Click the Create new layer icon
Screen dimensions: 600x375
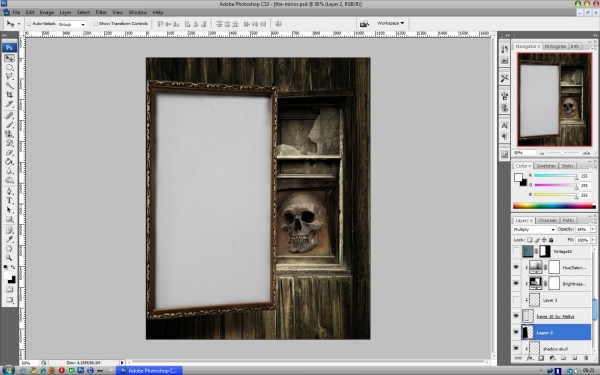[574, 358]
